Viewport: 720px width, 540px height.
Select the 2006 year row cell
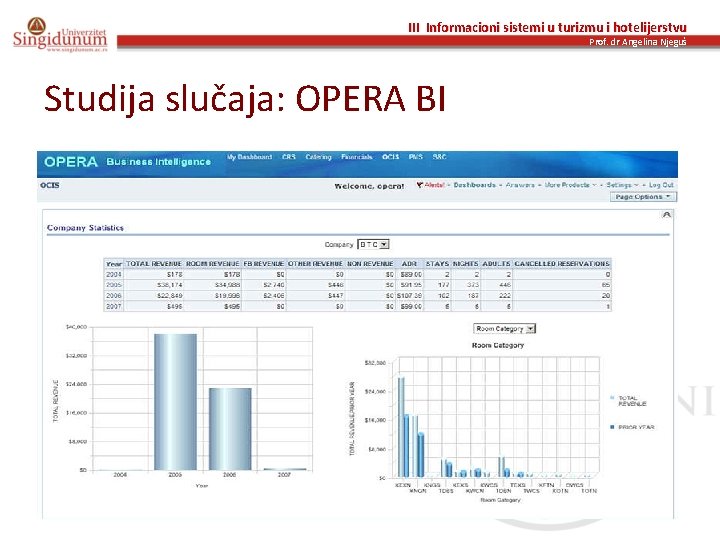coord(114,296)
